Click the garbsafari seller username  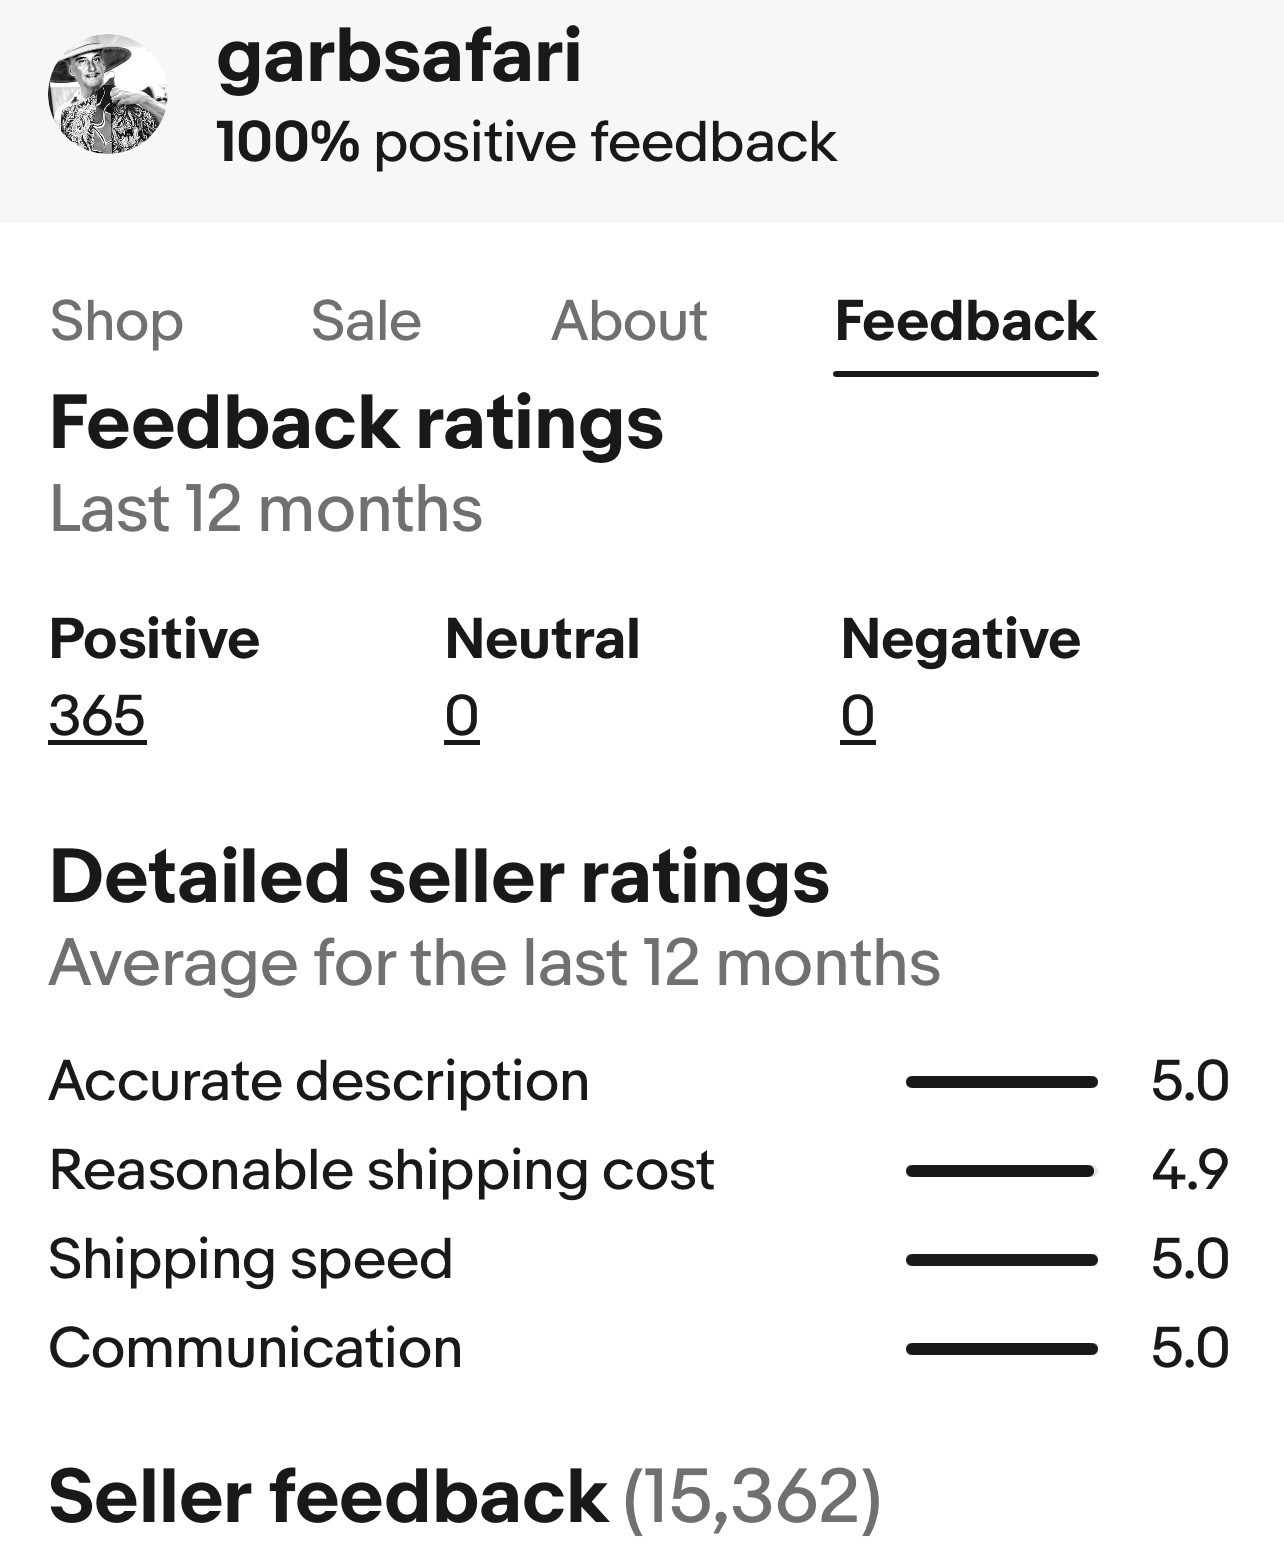tap(398, 56)
